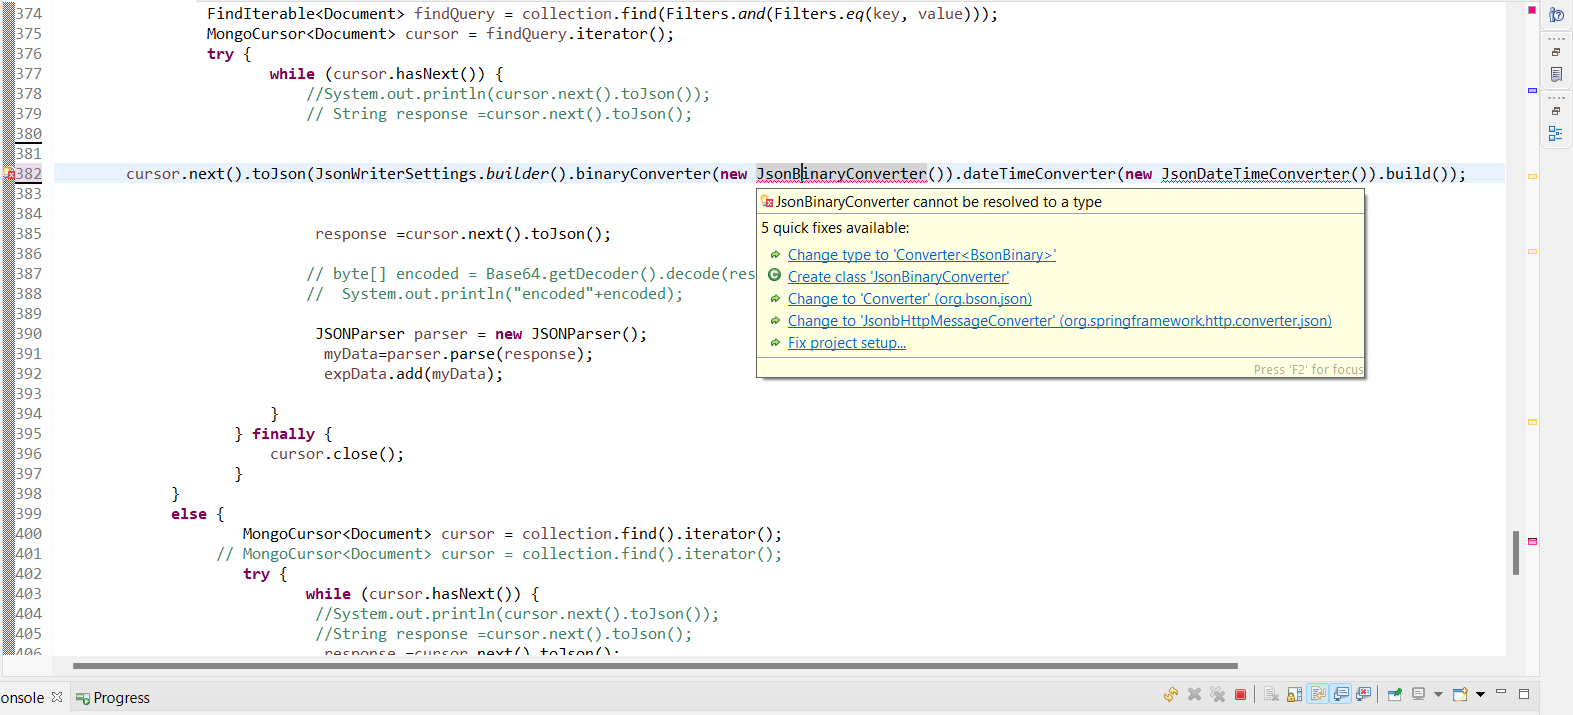Switch to the Progress tab
This screenshot has width=1573, height=715.
(113, 698)
